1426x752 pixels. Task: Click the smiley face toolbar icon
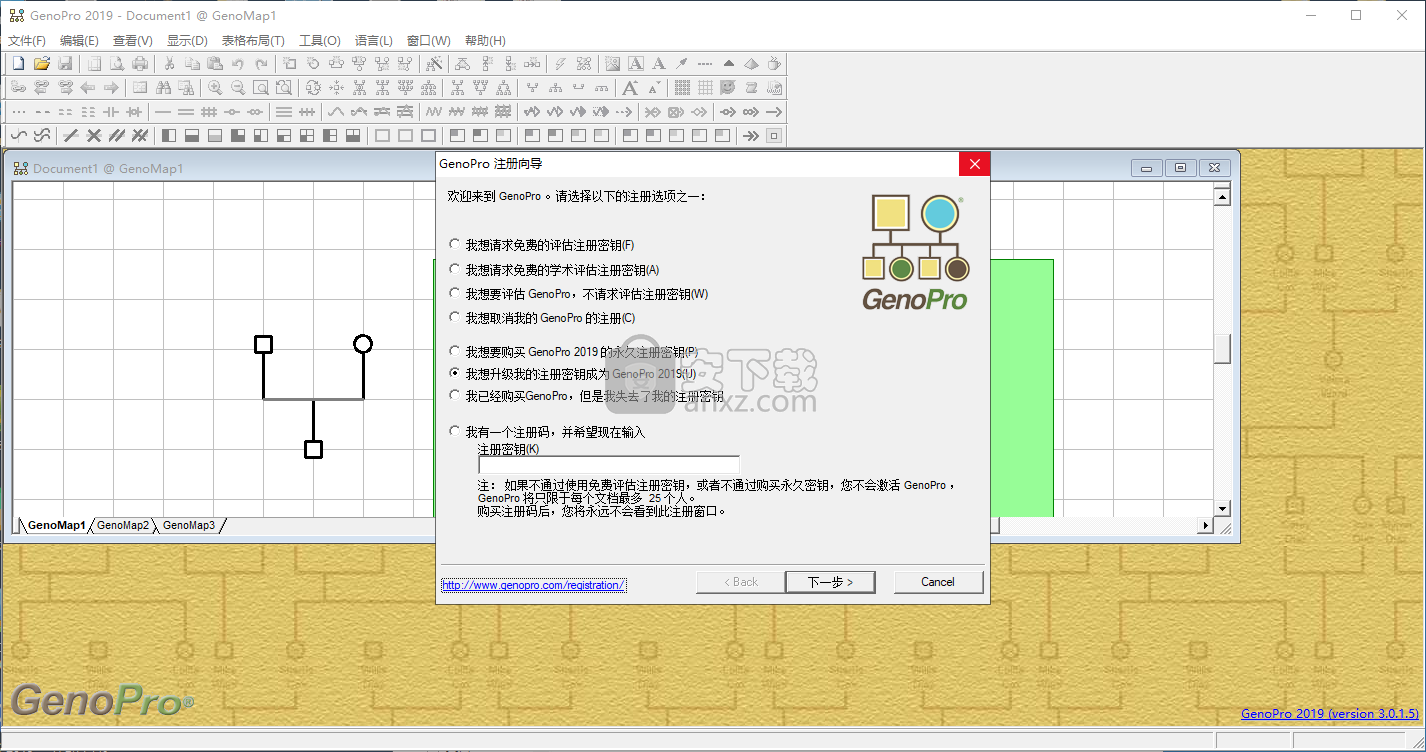click(x=727, y=88)
